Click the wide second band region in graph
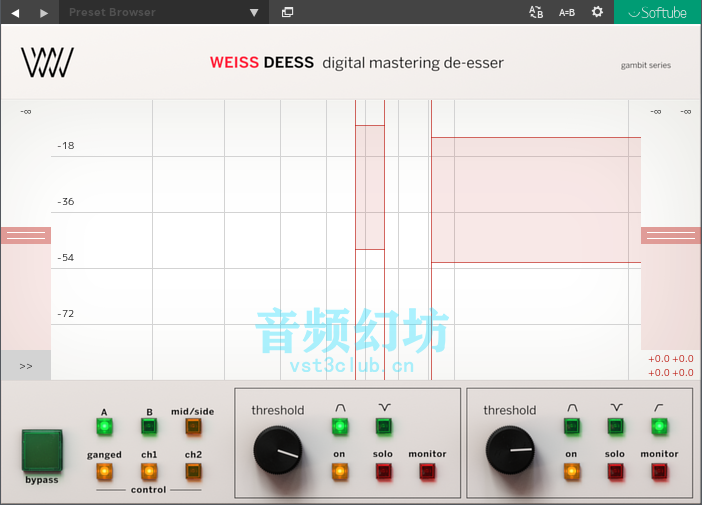 tap(536, 200)
